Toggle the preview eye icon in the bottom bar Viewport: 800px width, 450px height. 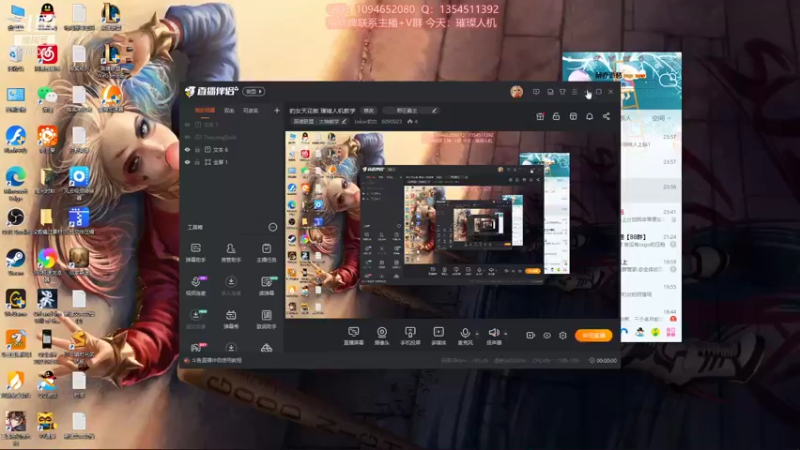pyautogui.click(x=546, y=335)
